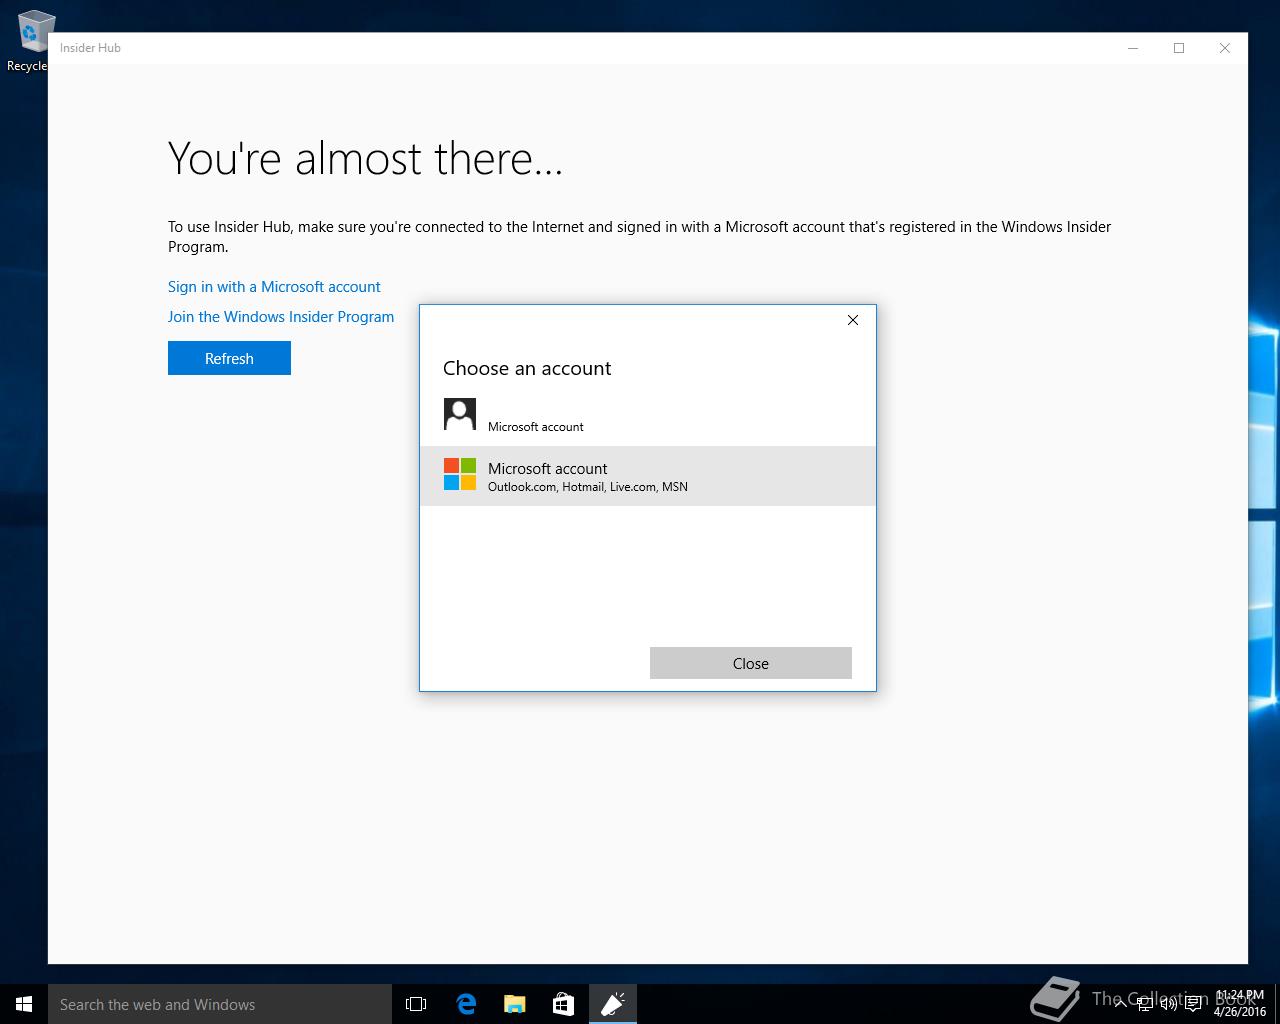The height and width of the screenshot is (1024, 1280).
Task: Click the Refresh button
Action: point(229,358)
